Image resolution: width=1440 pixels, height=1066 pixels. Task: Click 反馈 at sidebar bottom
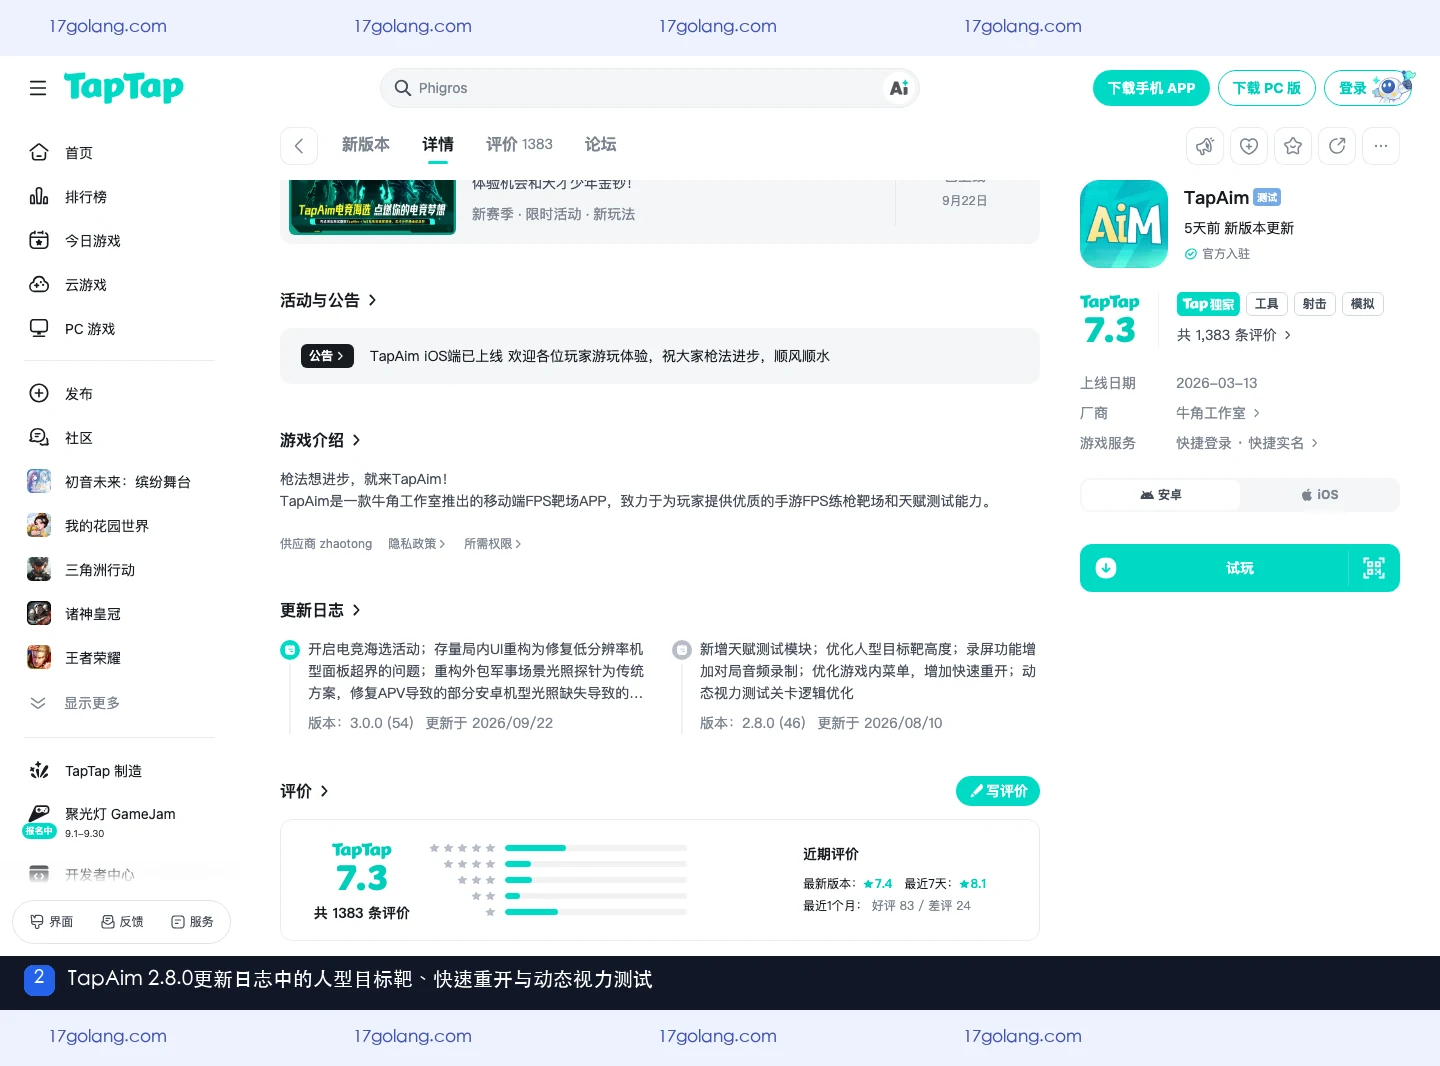pos(122,922)
